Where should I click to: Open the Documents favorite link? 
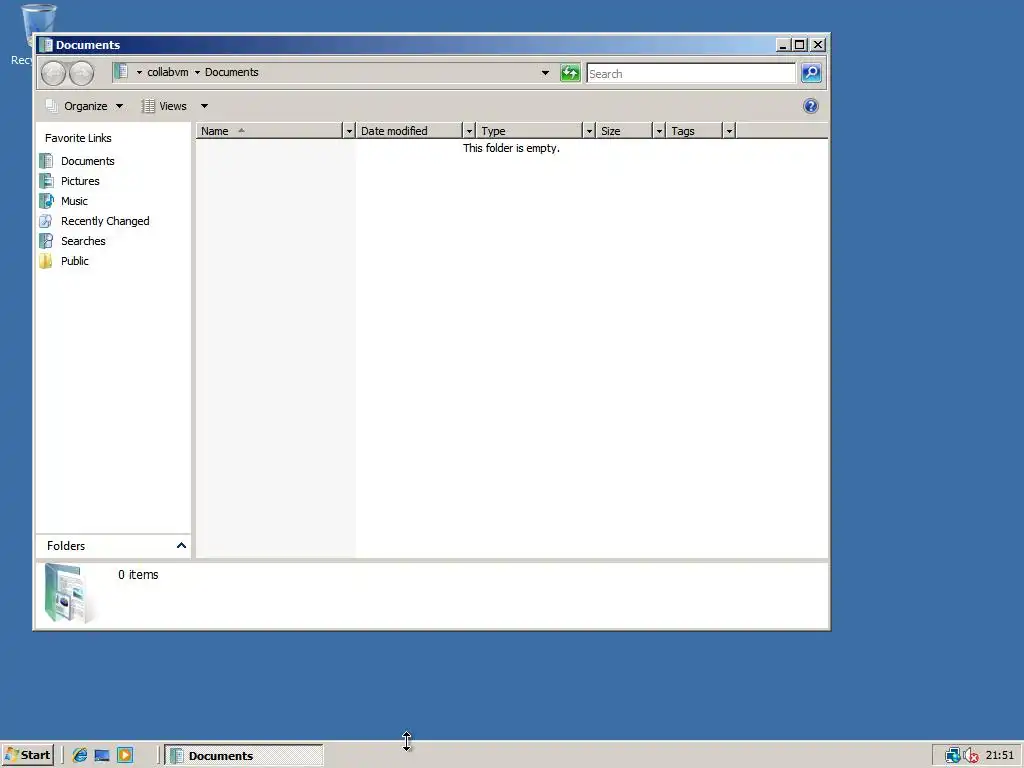[x=88, y=161]
